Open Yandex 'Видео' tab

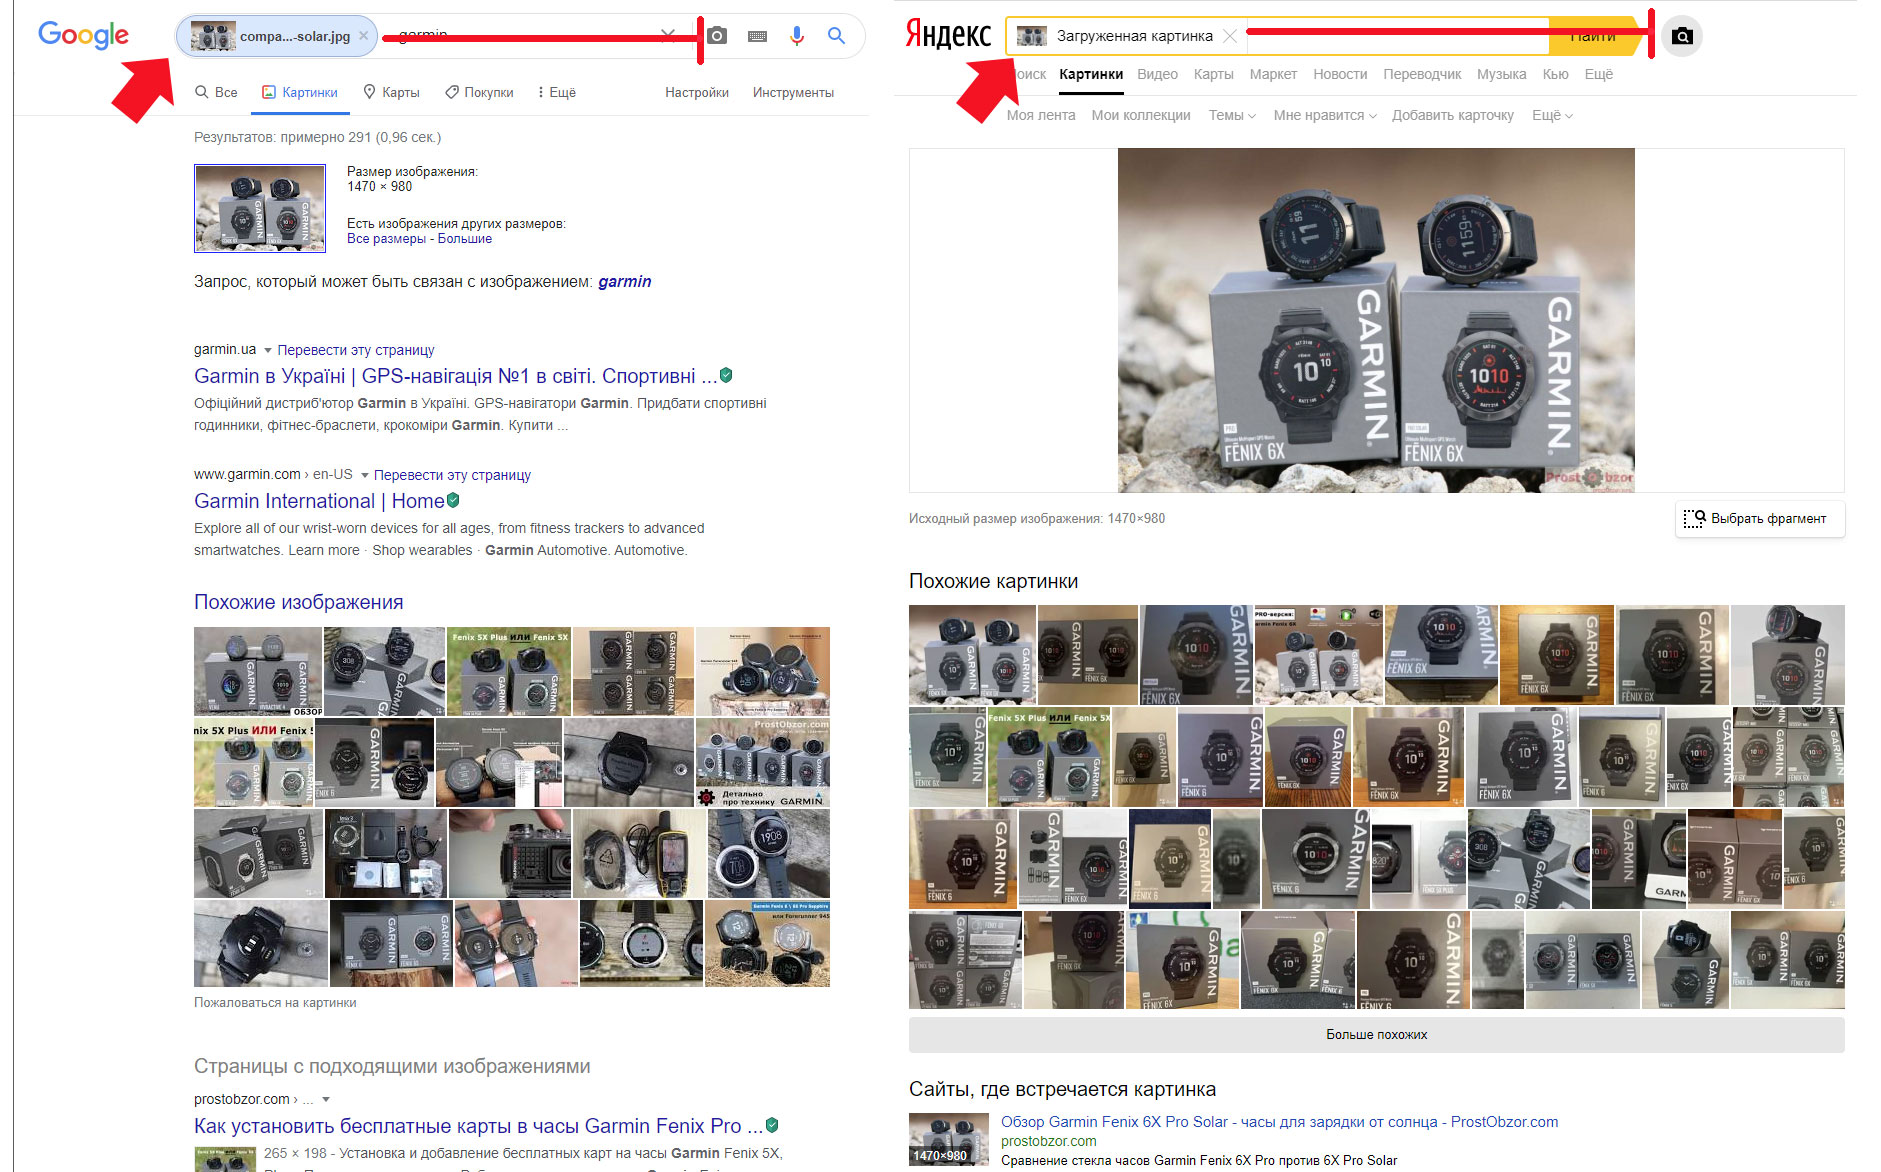[x=1157, y=74]
